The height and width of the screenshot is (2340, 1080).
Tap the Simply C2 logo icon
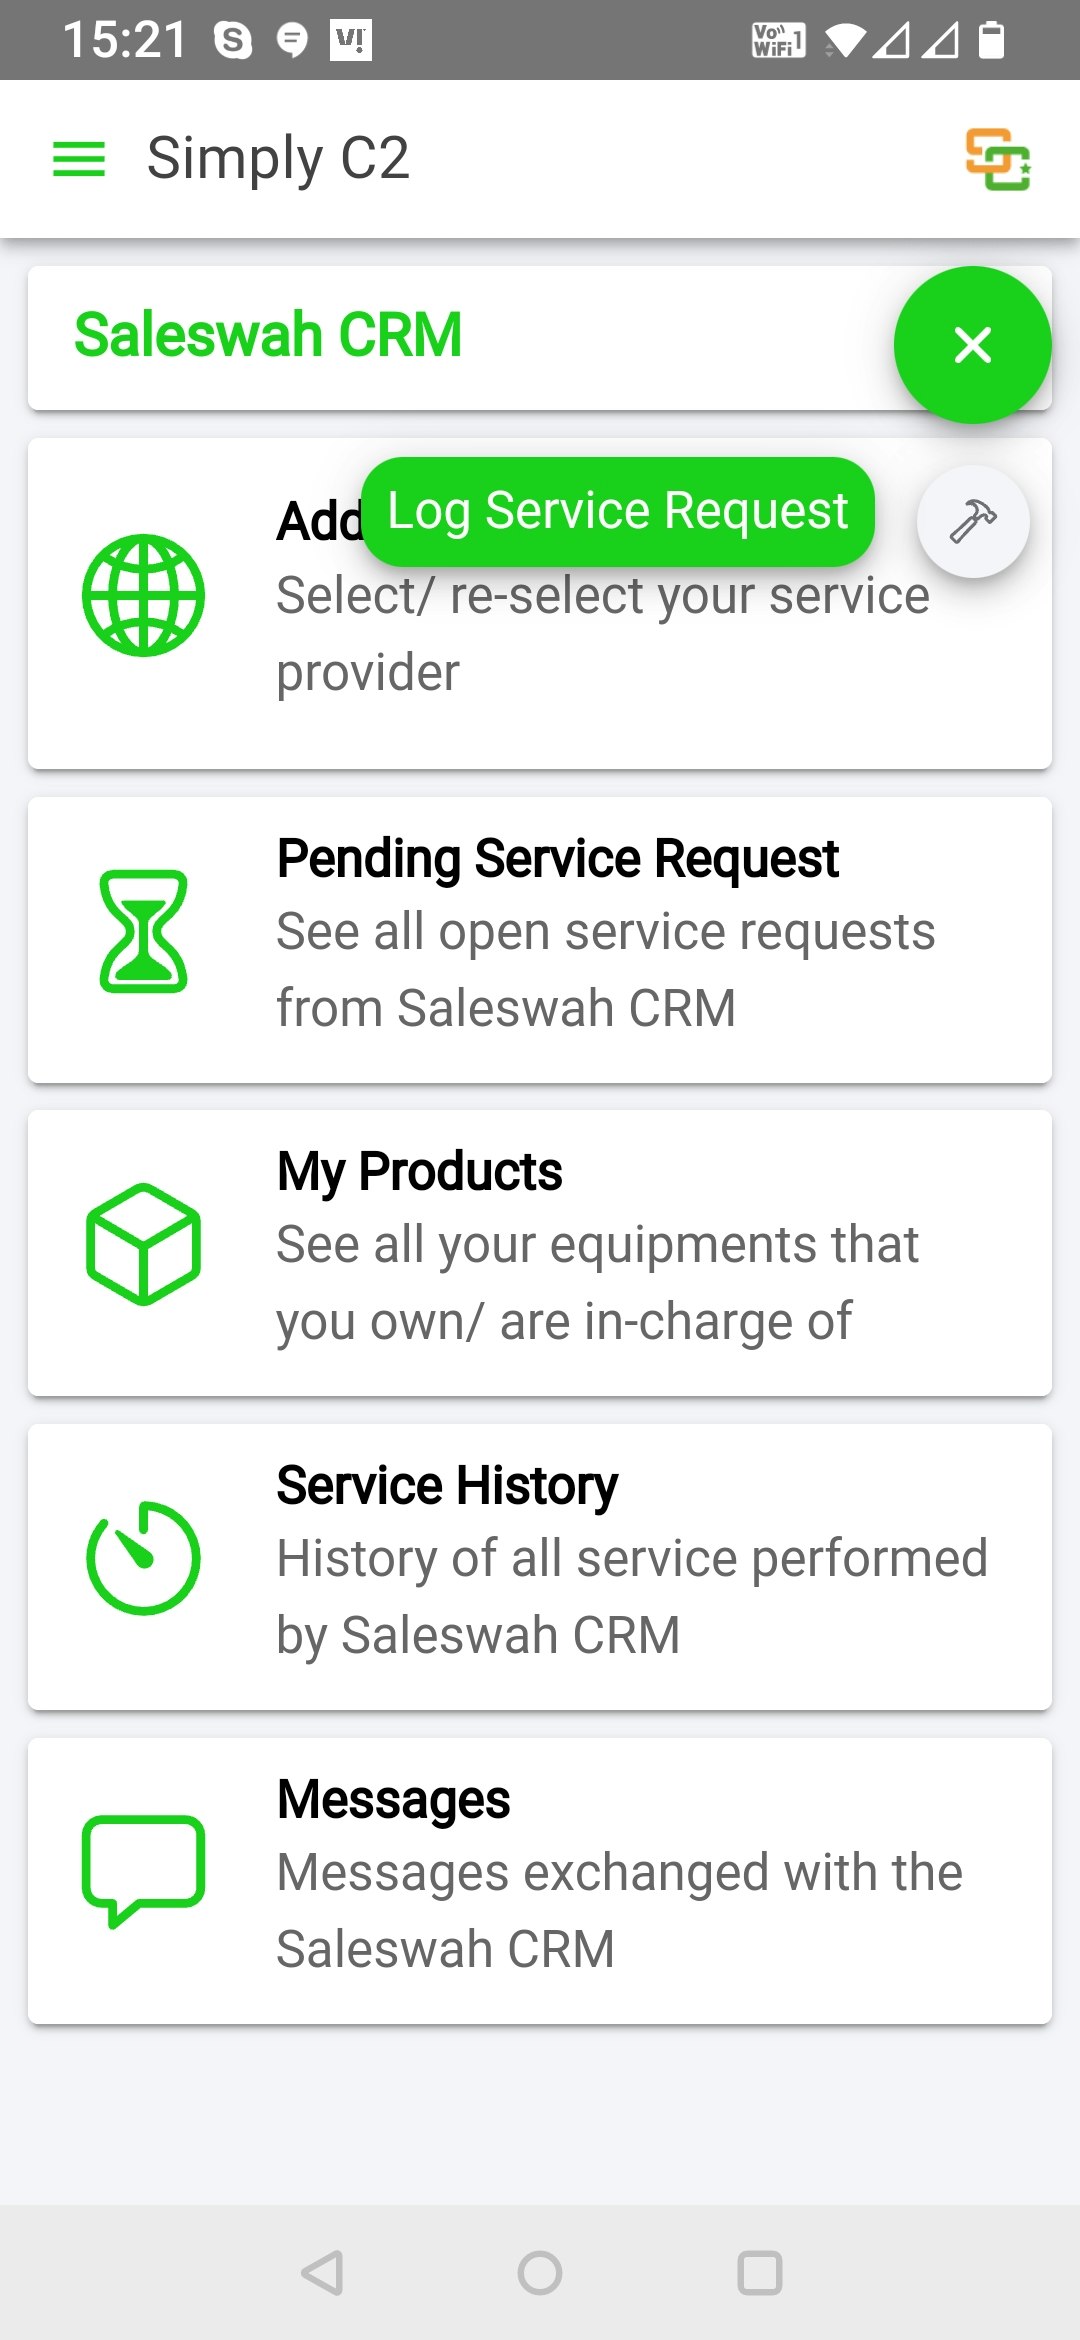(998, 159)
